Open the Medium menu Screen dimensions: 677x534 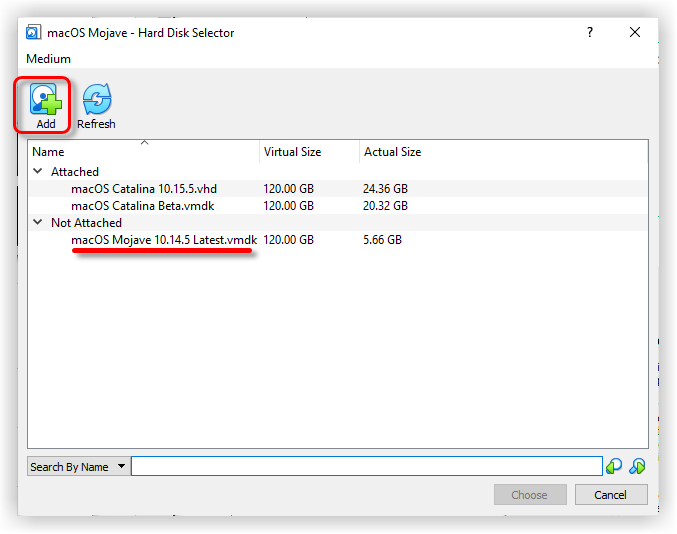point(48,59)
